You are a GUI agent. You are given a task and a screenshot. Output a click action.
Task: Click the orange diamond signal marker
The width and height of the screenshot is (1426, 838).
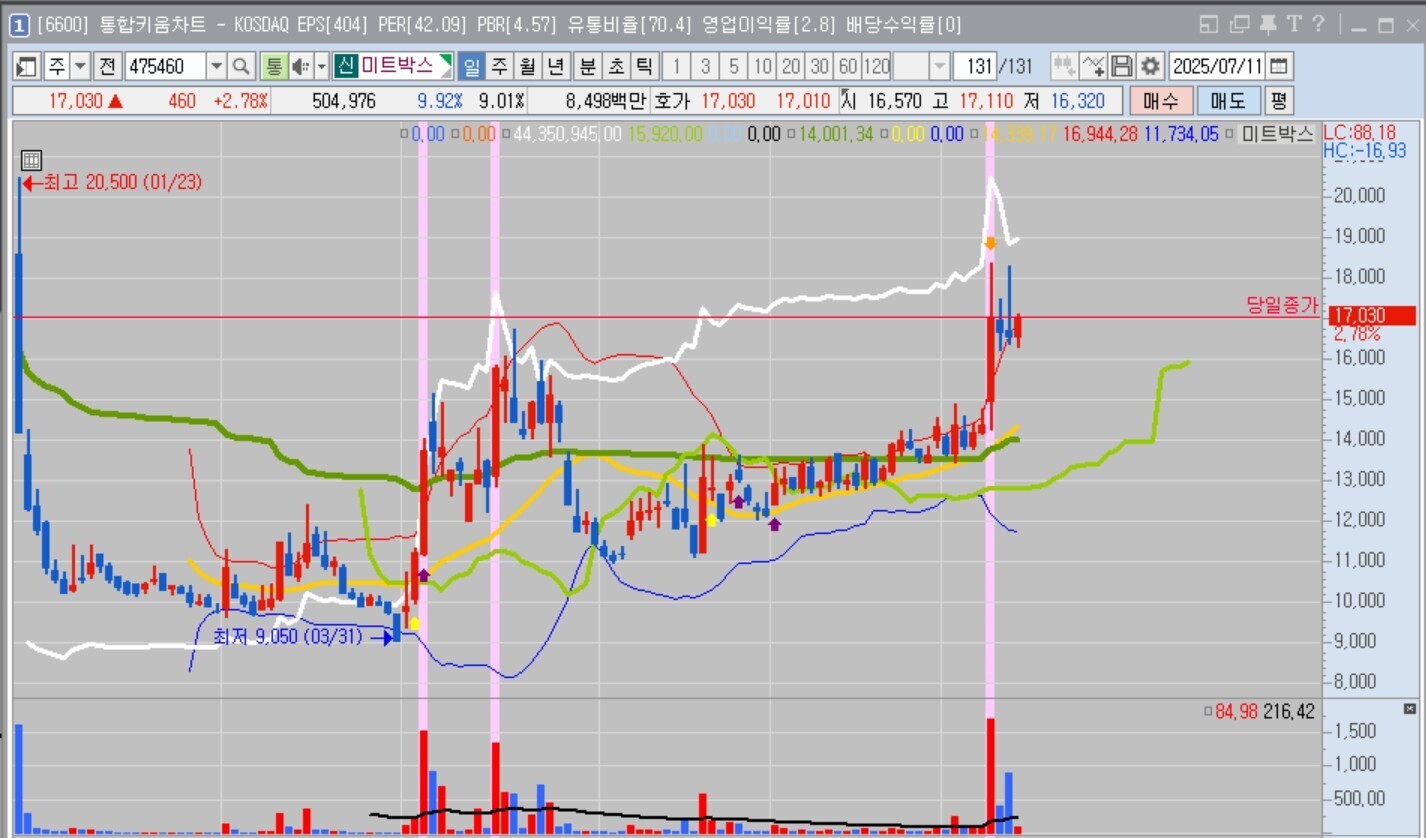(x=990, y=243)
